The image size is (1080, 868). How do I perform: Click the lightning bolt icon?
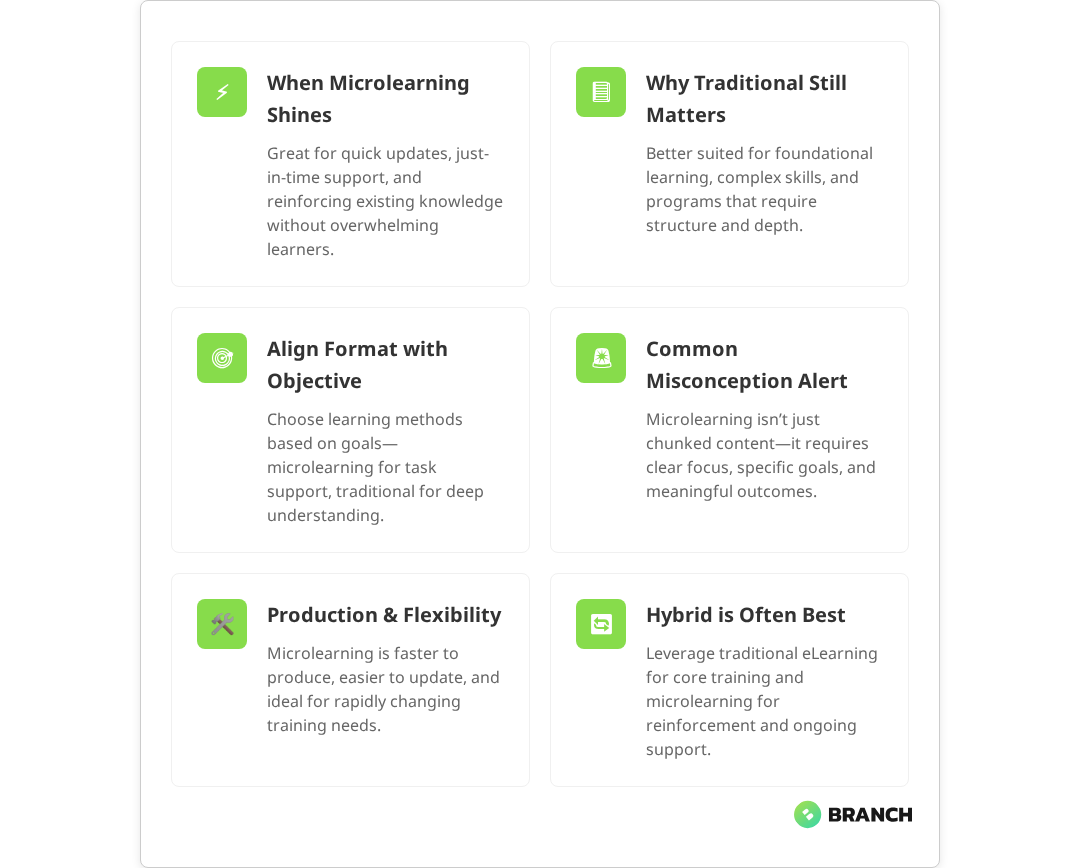[222, 92]
